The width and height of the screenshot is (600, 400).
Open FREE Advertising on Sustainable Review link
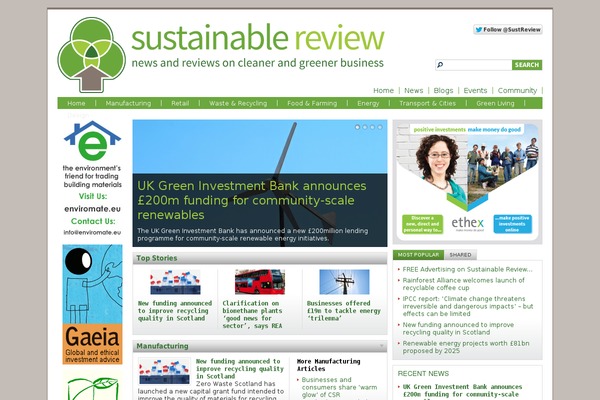[467, 269]
